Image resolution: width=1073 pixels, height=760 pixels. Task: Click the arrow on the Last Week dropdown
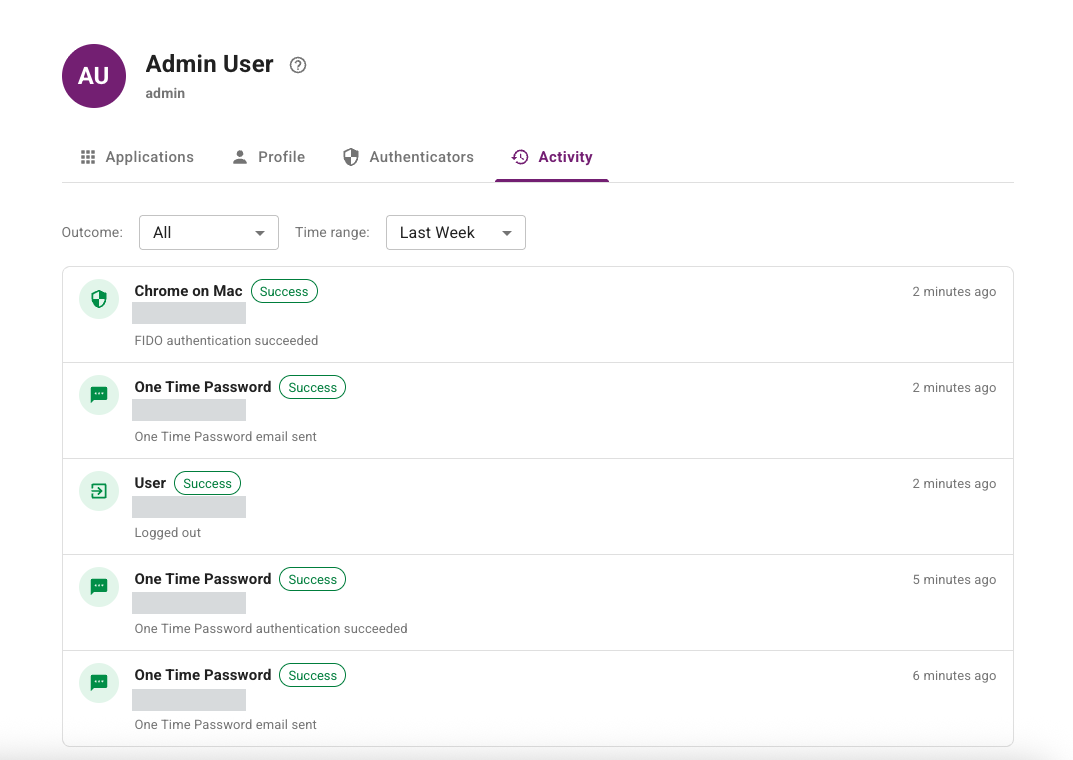507,233
